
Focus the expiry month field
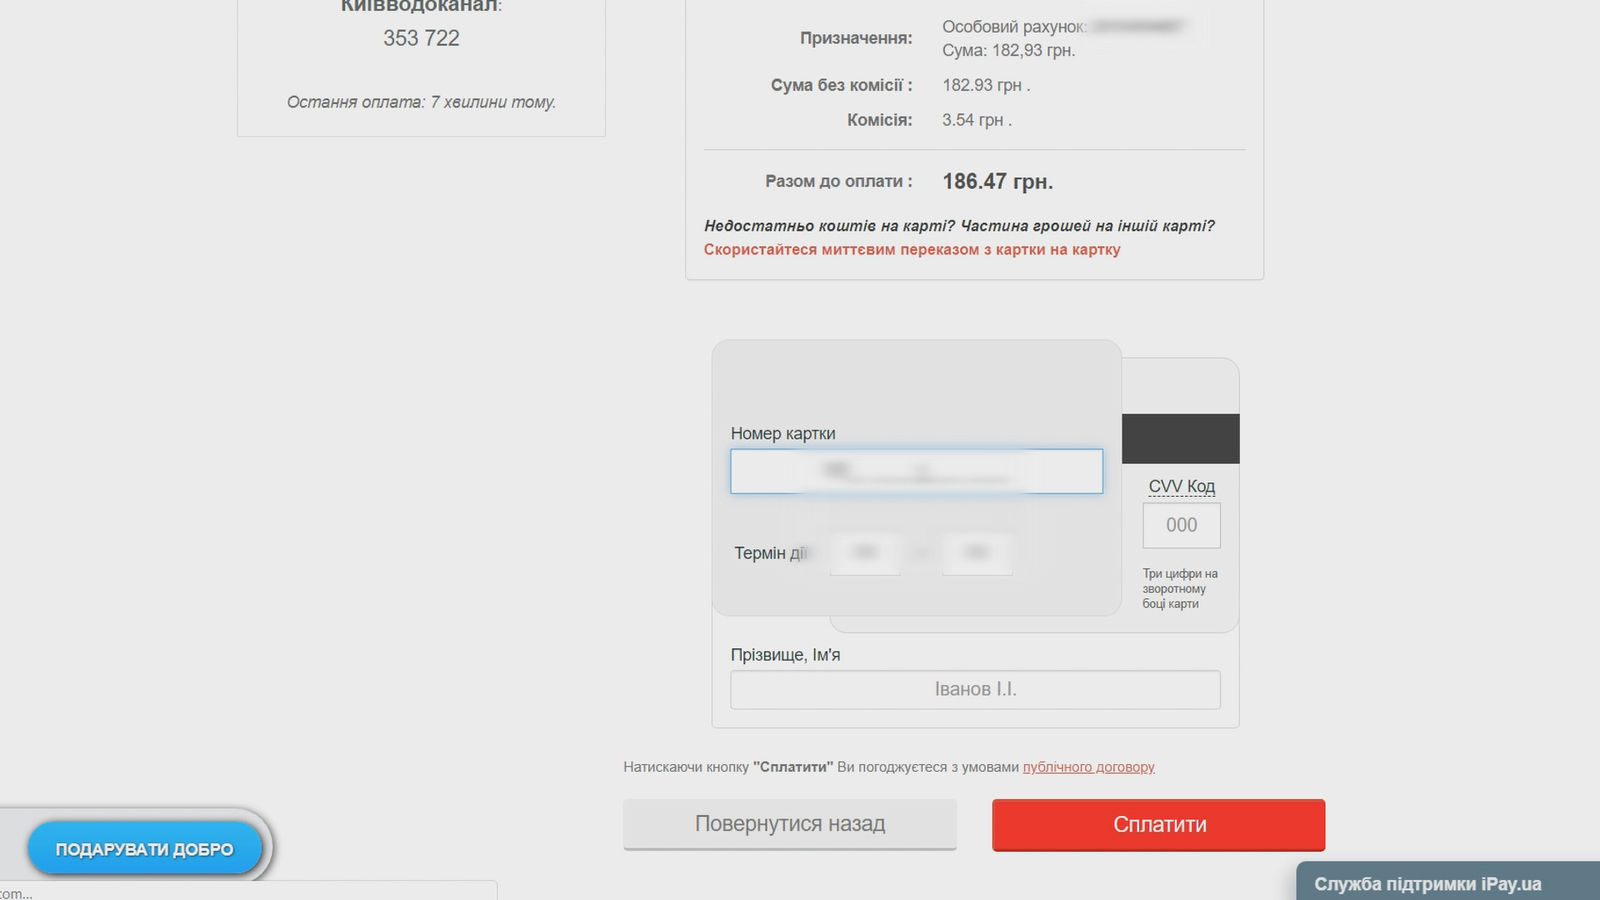click(865, 553)
